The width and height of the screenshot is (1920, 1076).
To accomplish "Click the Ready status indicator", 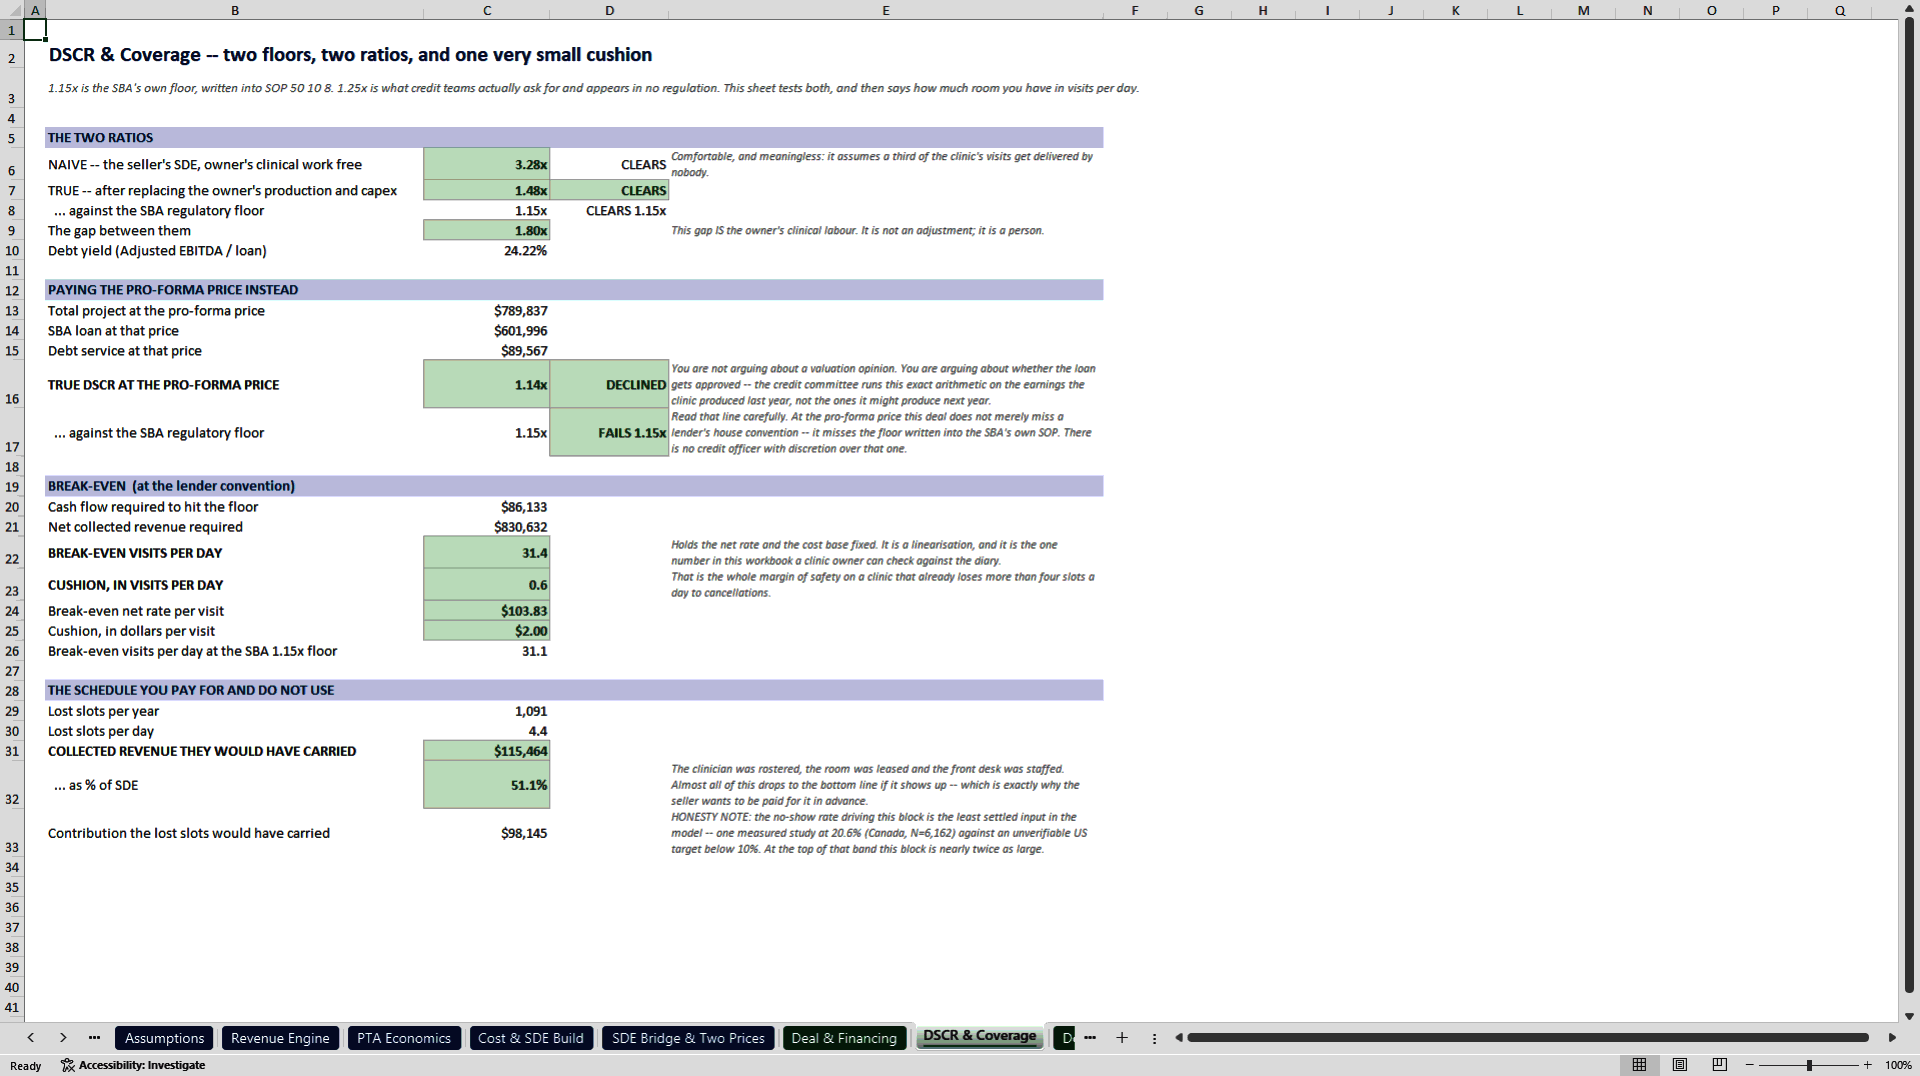I will point(26,1065).
